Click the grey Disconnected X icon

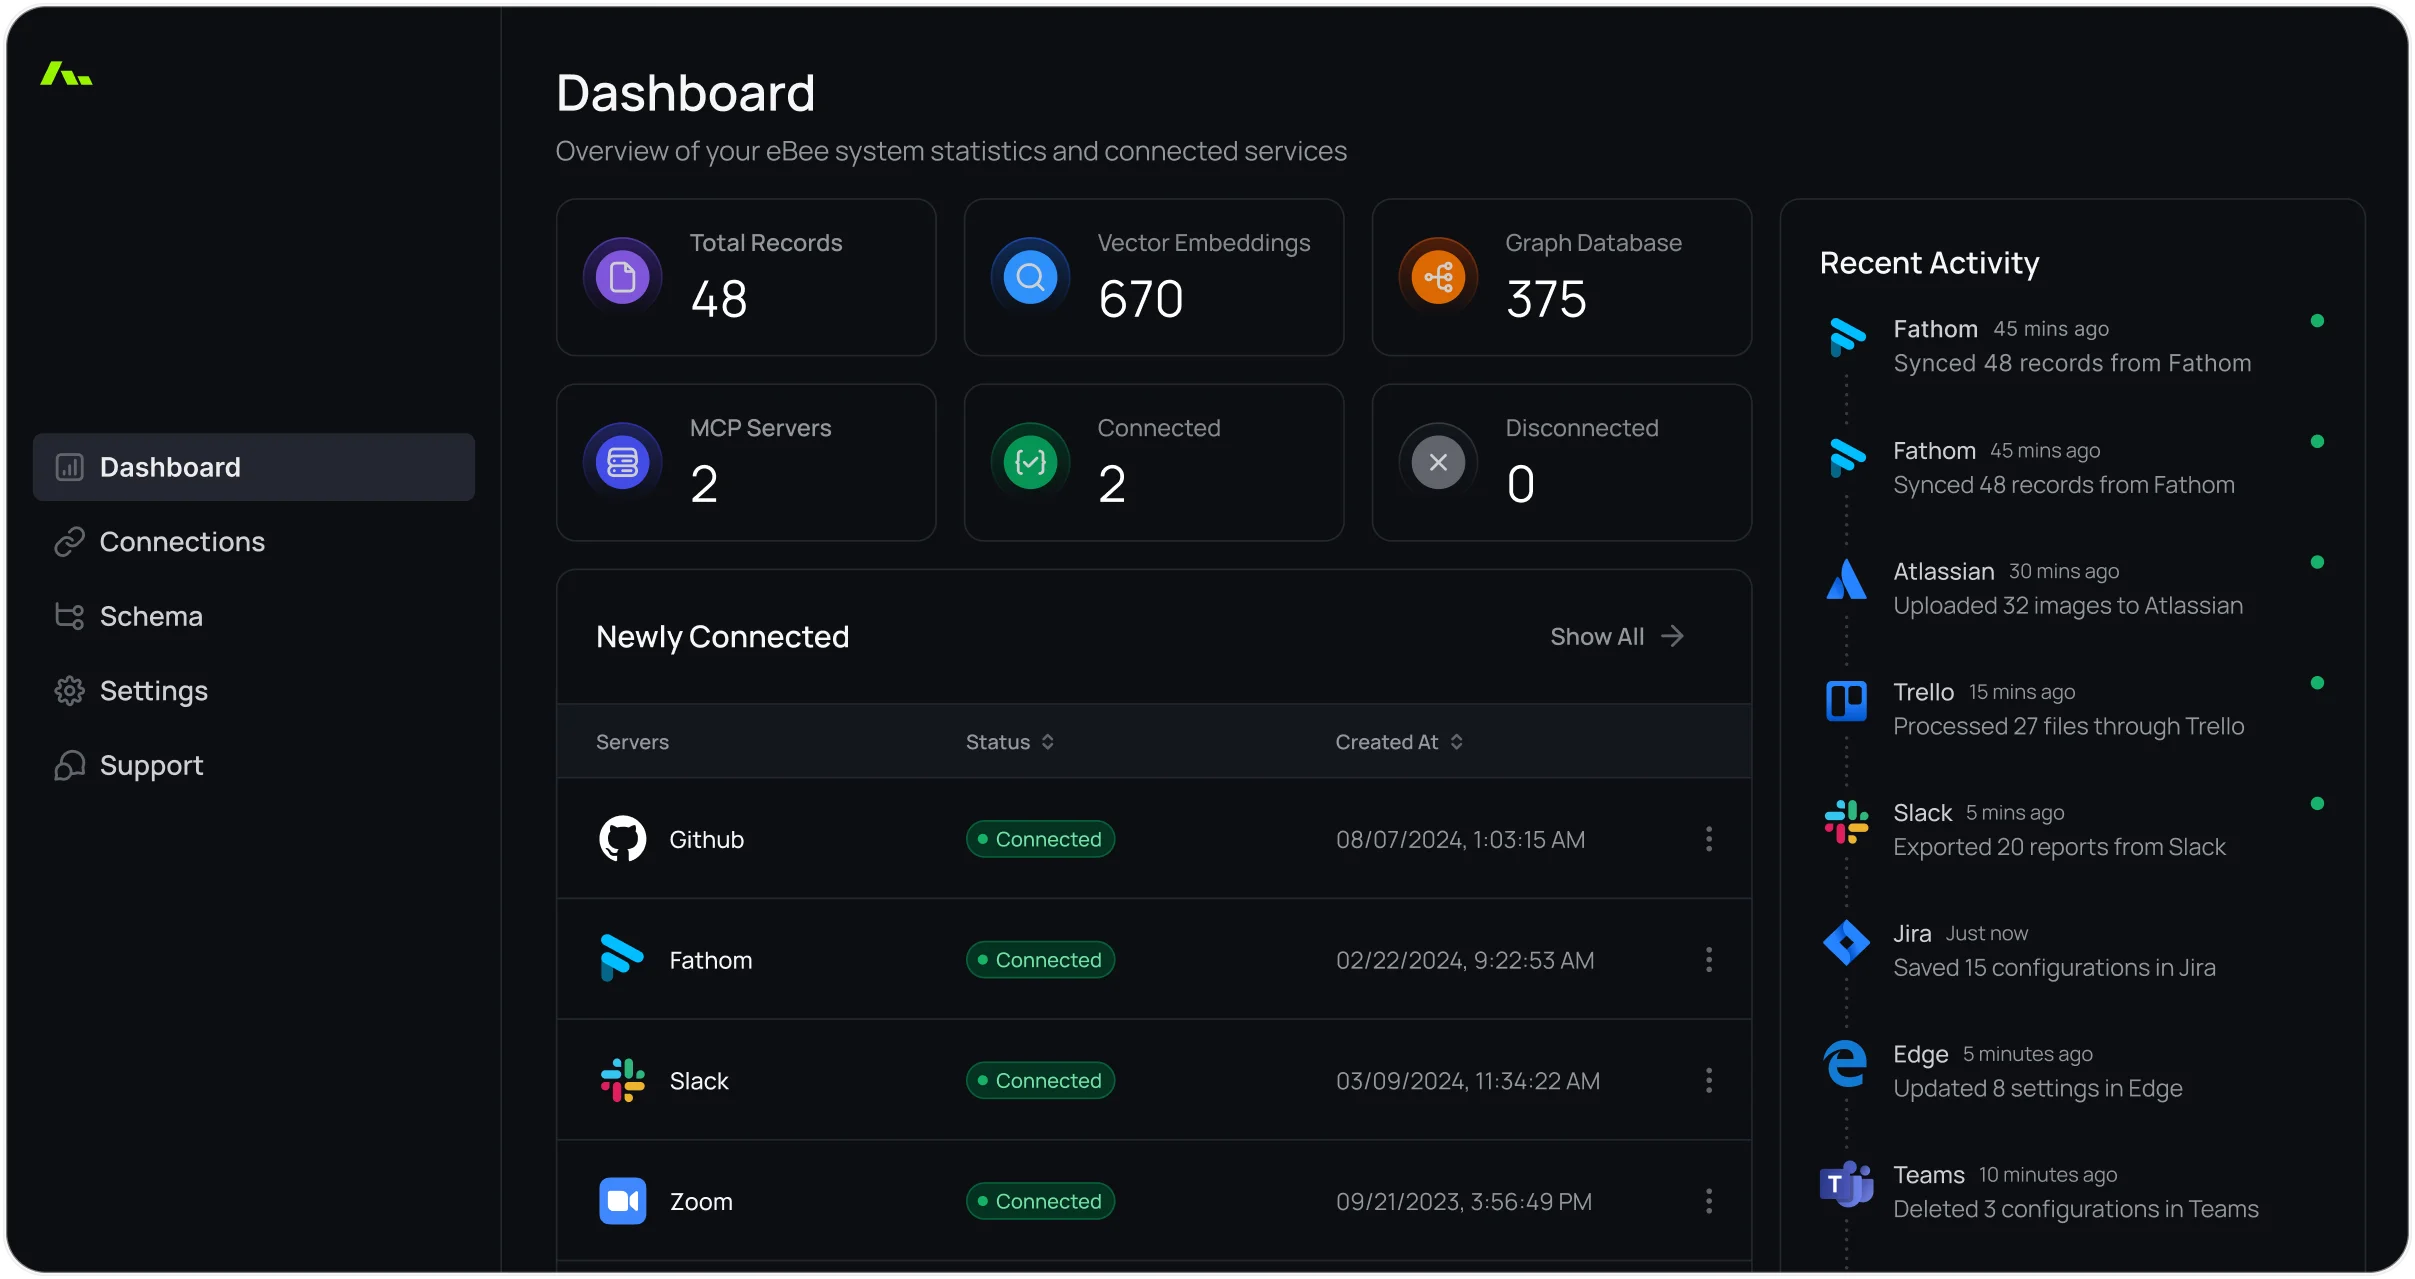point(1439,462)
